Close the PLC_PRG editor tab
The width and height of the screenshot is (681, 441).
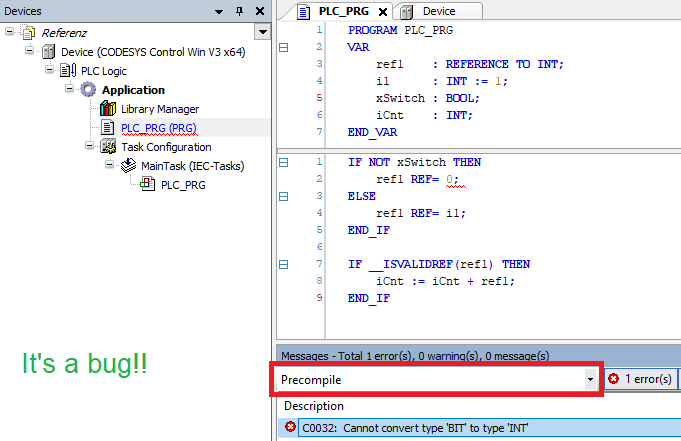click(x=383, y=12)
